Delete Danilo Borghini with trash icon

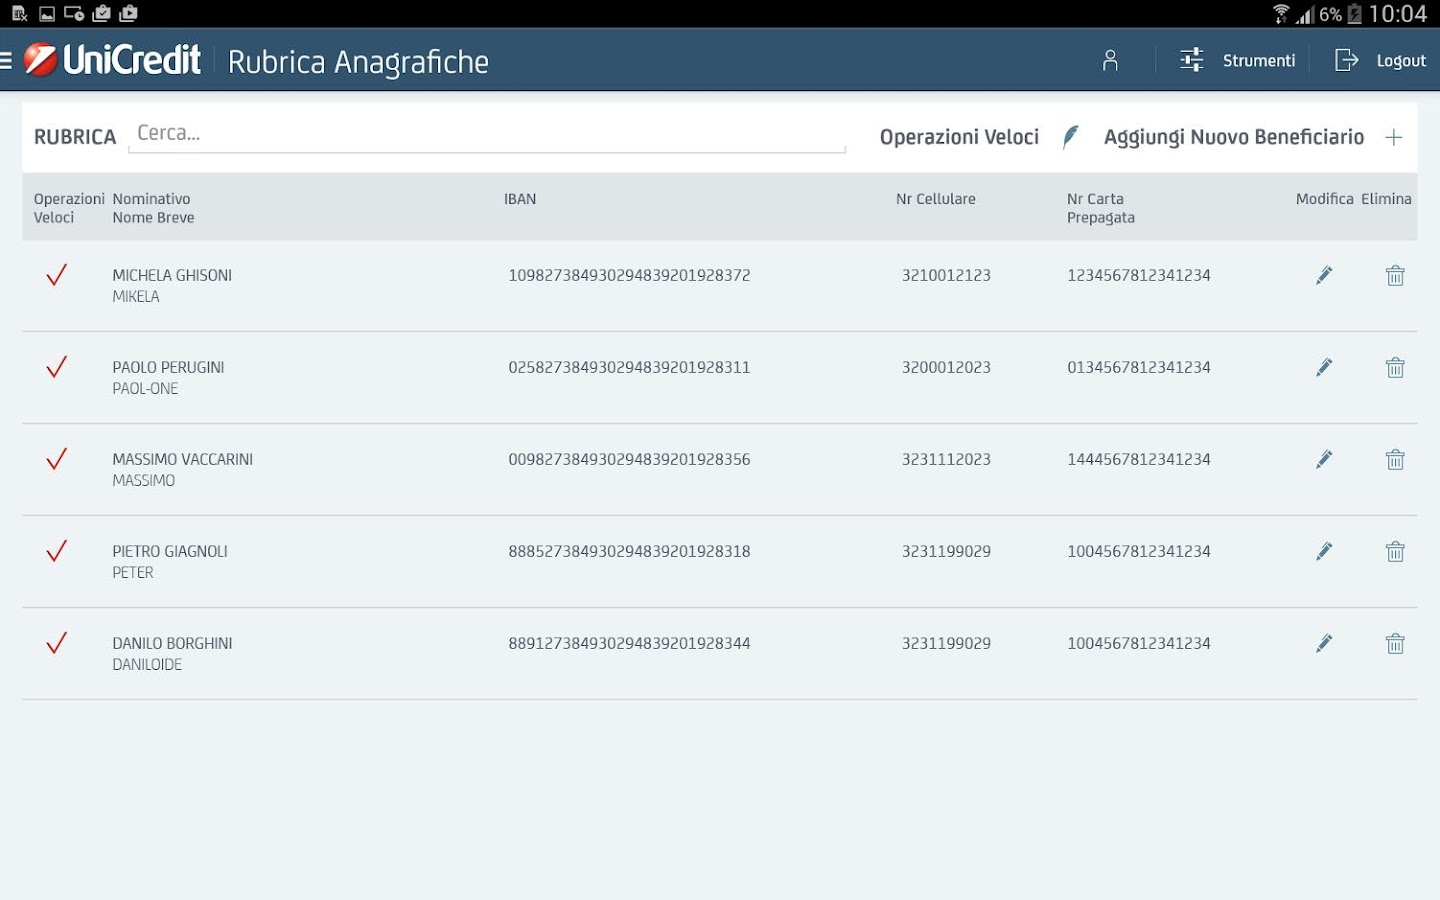pos(1395,643)
